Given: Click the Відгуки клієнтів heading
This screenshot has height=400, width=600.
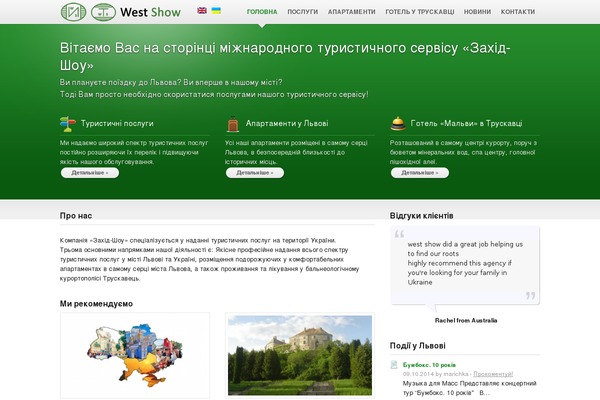Looking at the screenshot, I should coord(422,216).
